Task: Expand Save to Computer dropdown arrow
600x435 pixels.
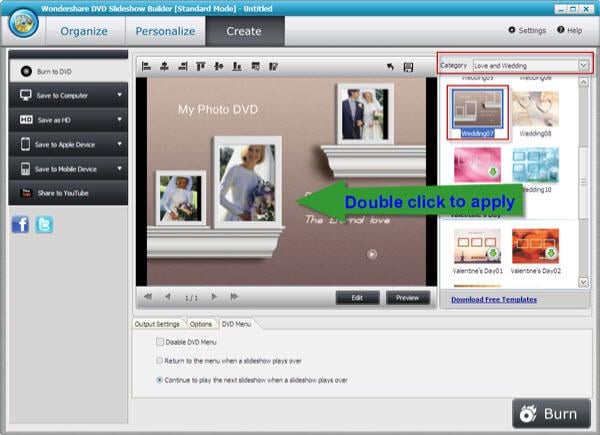Action: click(119, 95)
